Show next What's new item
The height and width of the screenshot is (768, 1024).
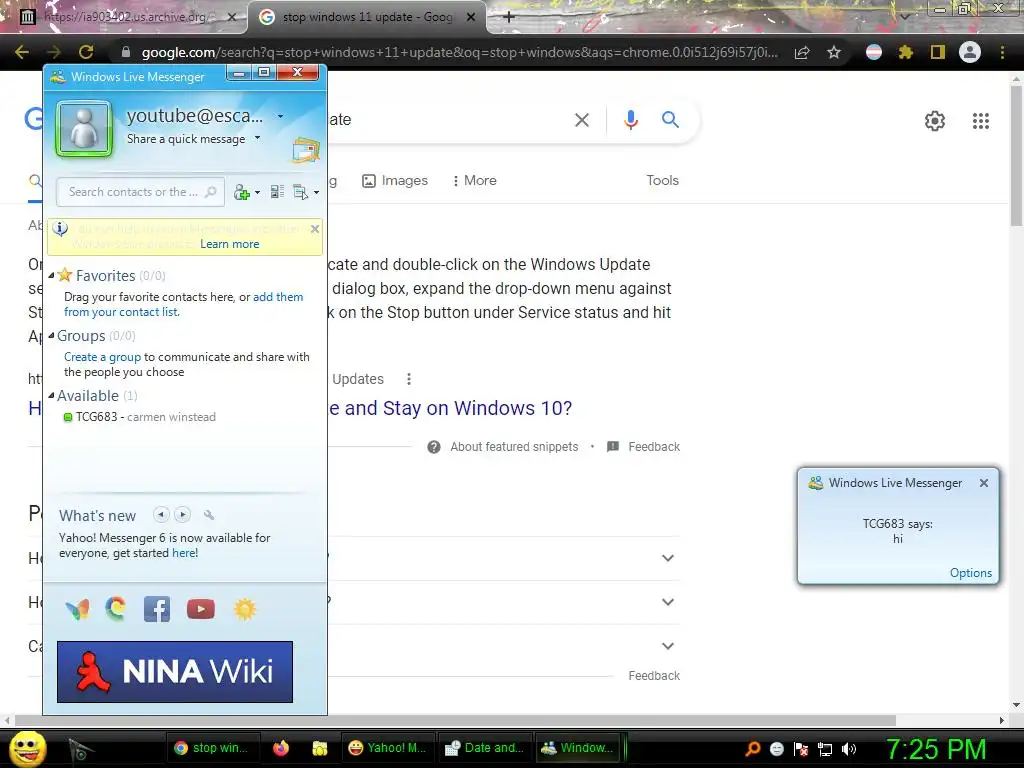(183, 515)
